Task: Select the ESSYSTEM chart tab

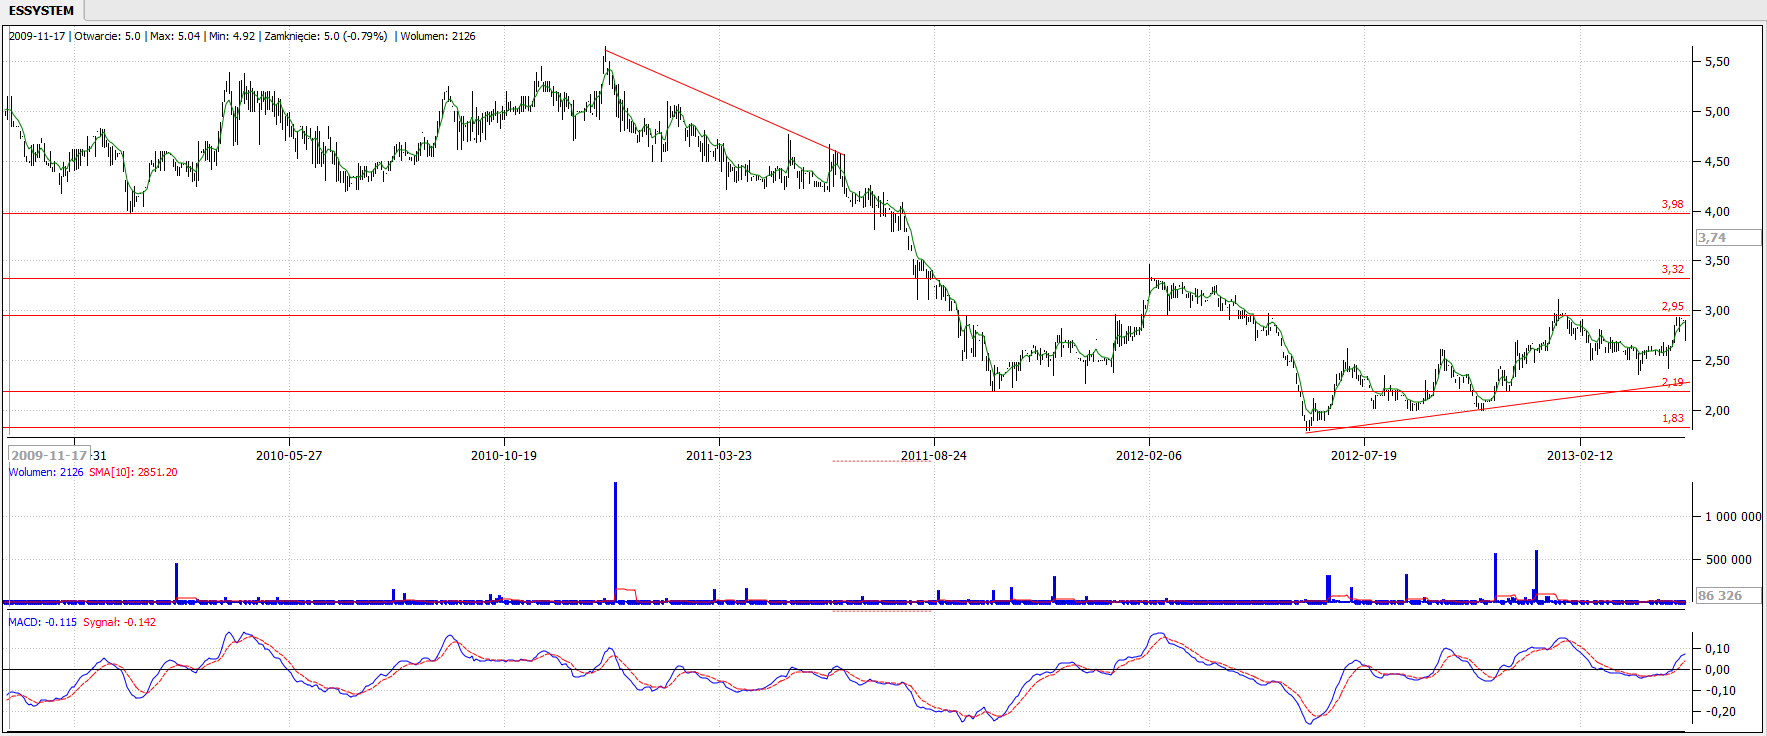Action: point(41,10)
